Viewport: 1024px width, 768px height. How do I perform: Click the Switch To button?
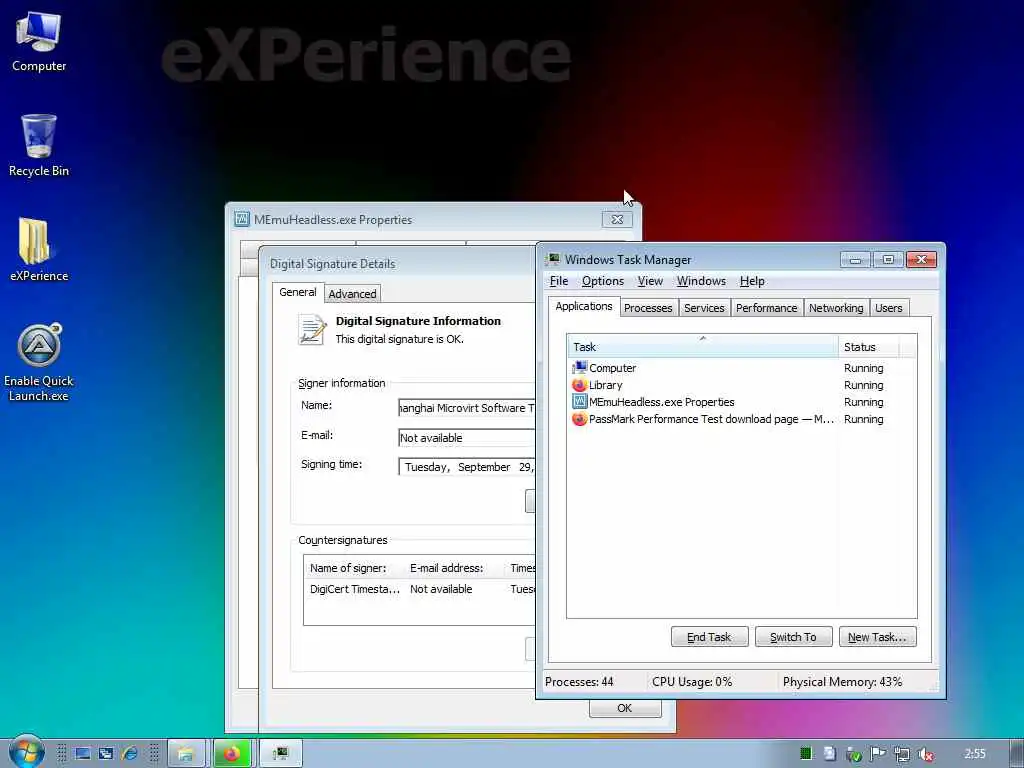(793, 637)
